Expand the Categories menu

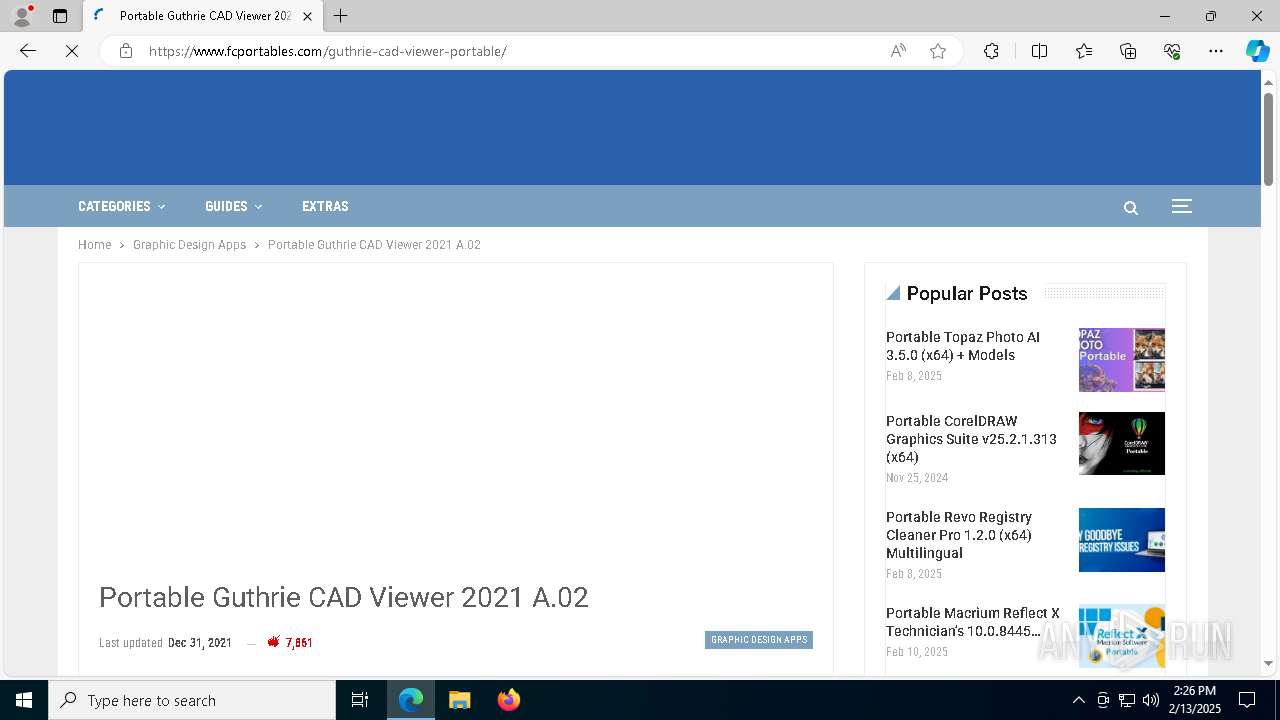pyautogui.click(x=122, y=206)
